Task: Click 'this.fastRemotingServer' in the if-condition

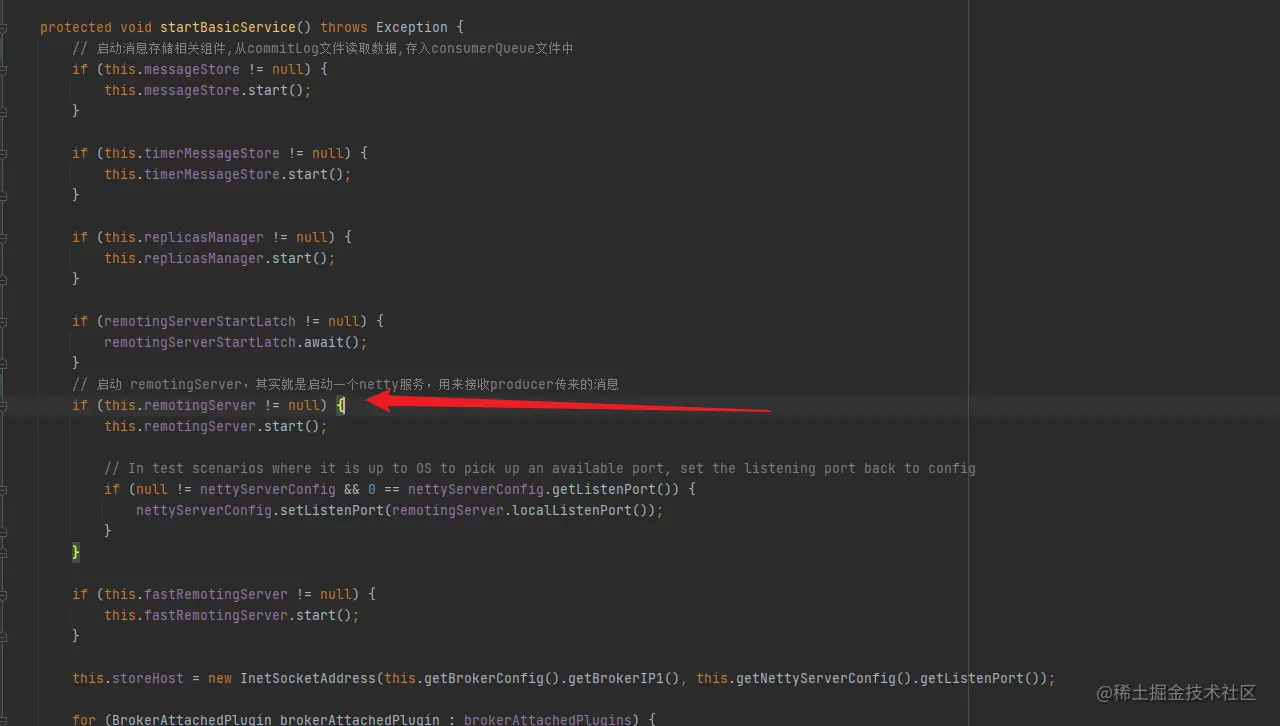Action: 196,594
